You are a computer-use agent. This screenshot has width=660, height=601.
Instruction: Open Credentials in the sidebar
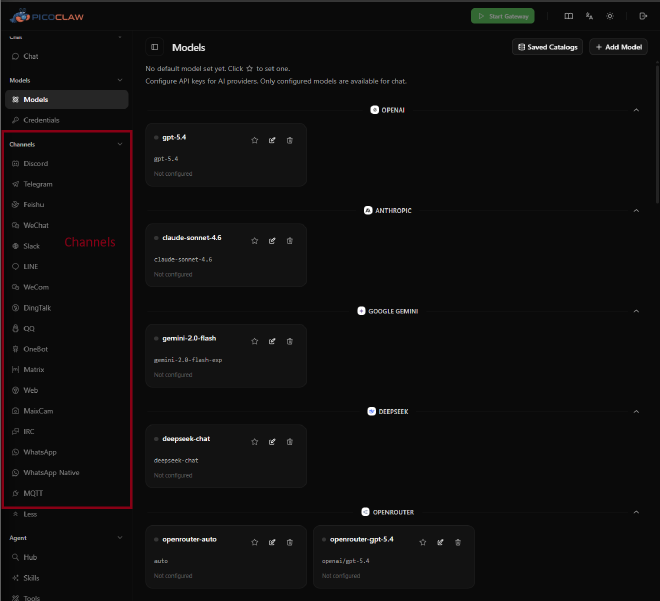coord(67,120)
